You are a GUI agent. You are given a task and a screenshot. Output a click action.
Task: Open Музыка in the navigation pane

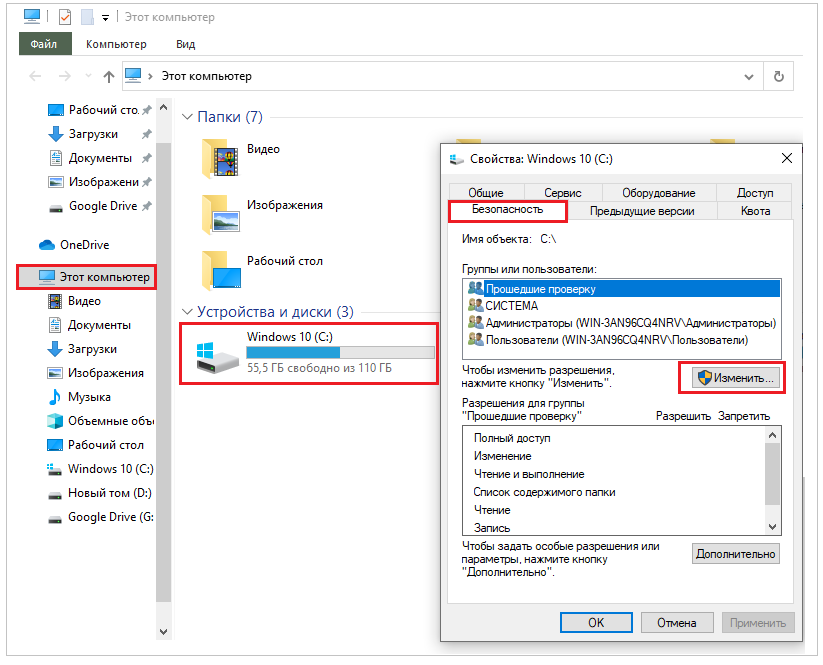79,397
